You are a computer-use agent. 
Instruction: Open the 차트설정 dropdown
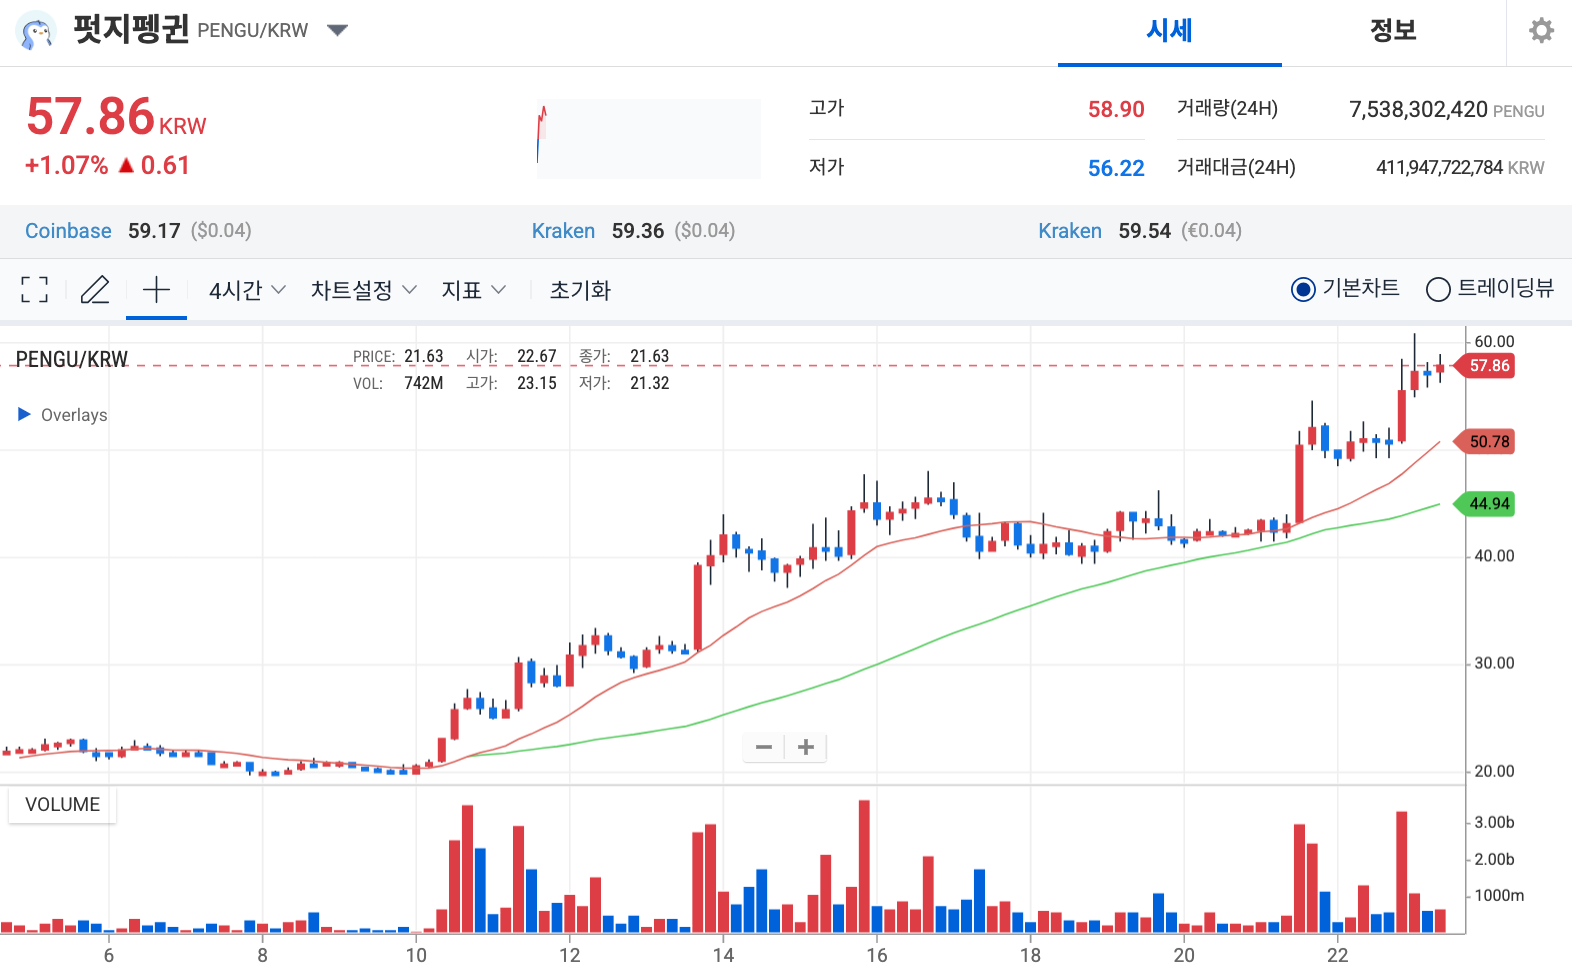pyautogui.click(x=363, y=290)
